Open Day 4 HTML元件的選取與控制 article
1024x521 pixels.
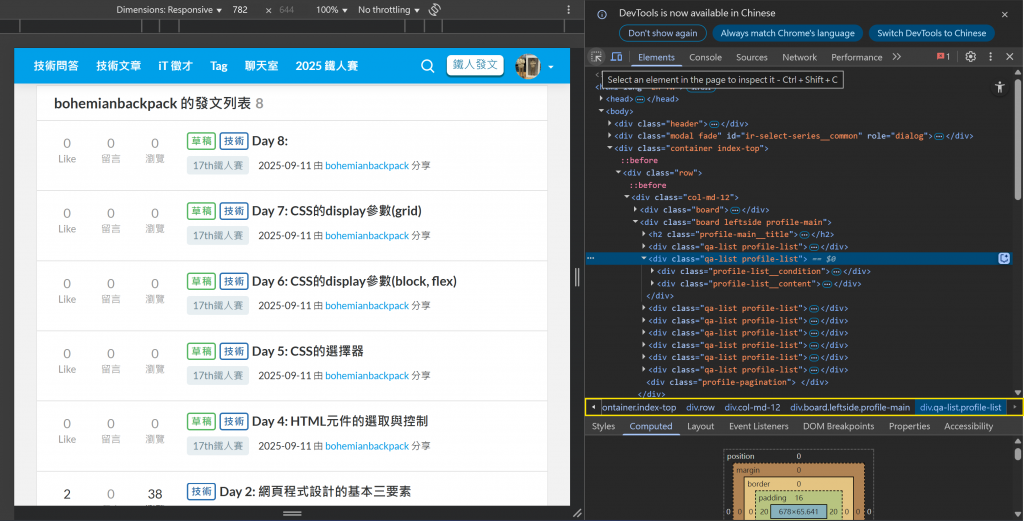[x=340, y=421]
